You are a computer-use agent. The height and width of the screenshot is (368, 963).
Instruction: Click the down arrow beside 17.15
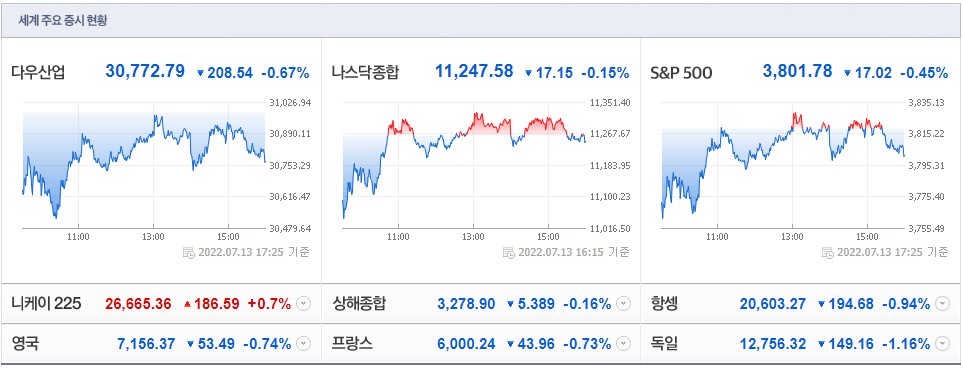[528, 73]
